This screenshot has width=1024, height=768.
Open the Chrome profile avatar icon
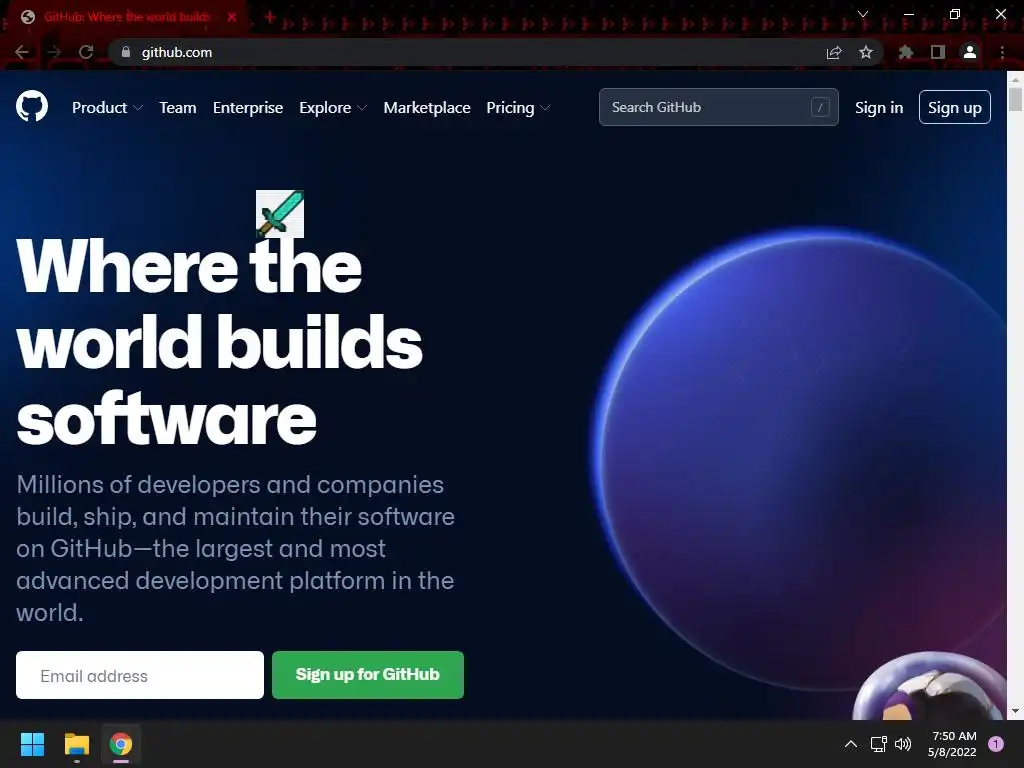(x=970, y=52)
